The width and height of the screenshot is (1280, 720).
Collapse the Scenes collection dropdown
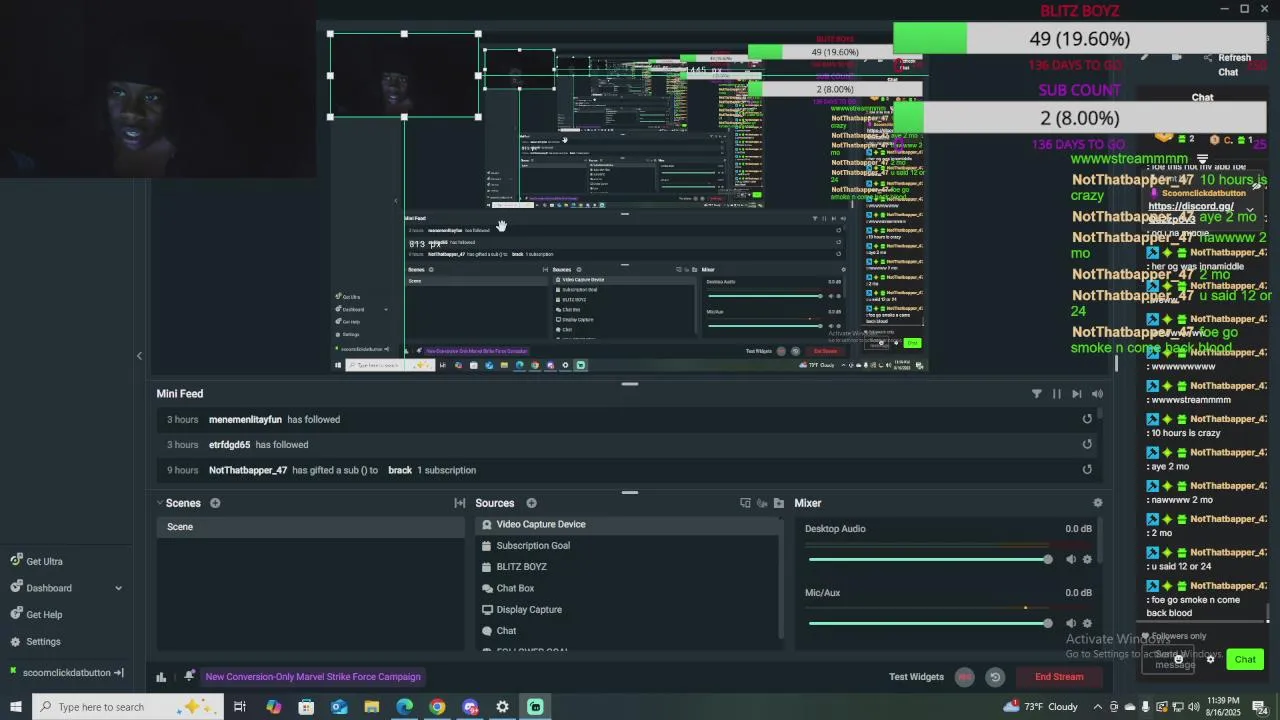[x=159, y=503]
